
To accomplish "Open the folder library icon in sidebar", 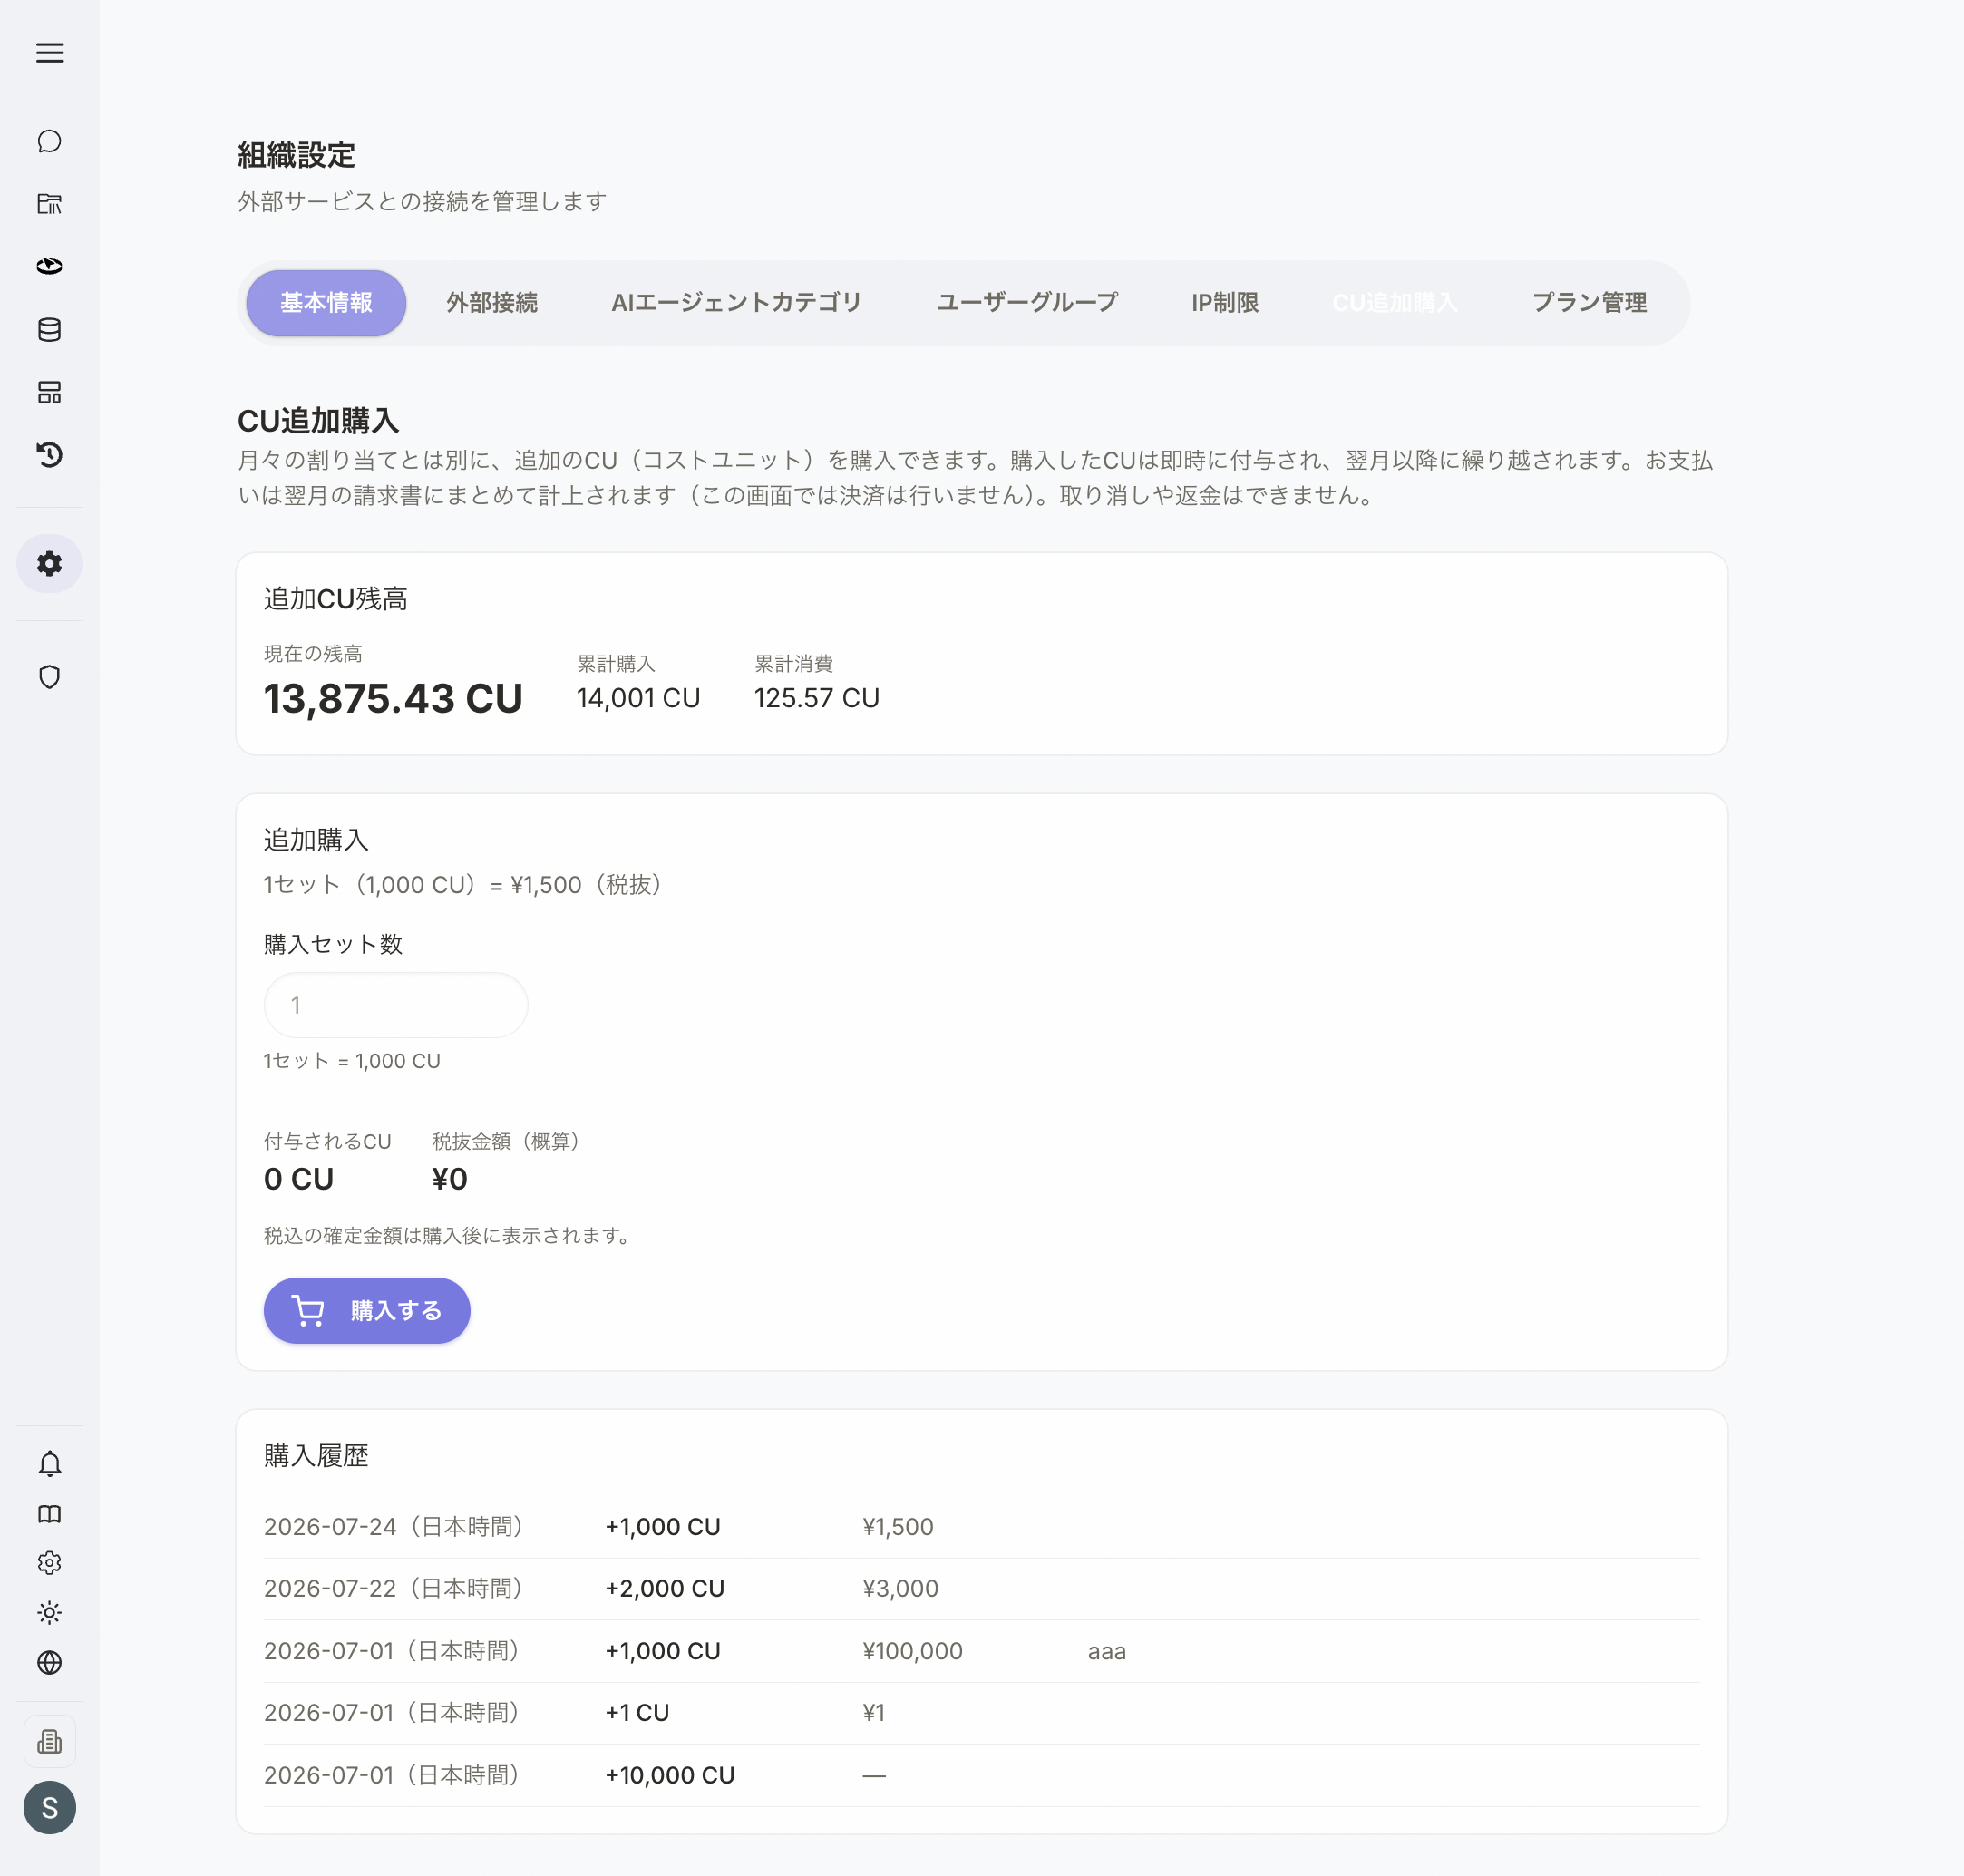I will (x=49, y=204).
